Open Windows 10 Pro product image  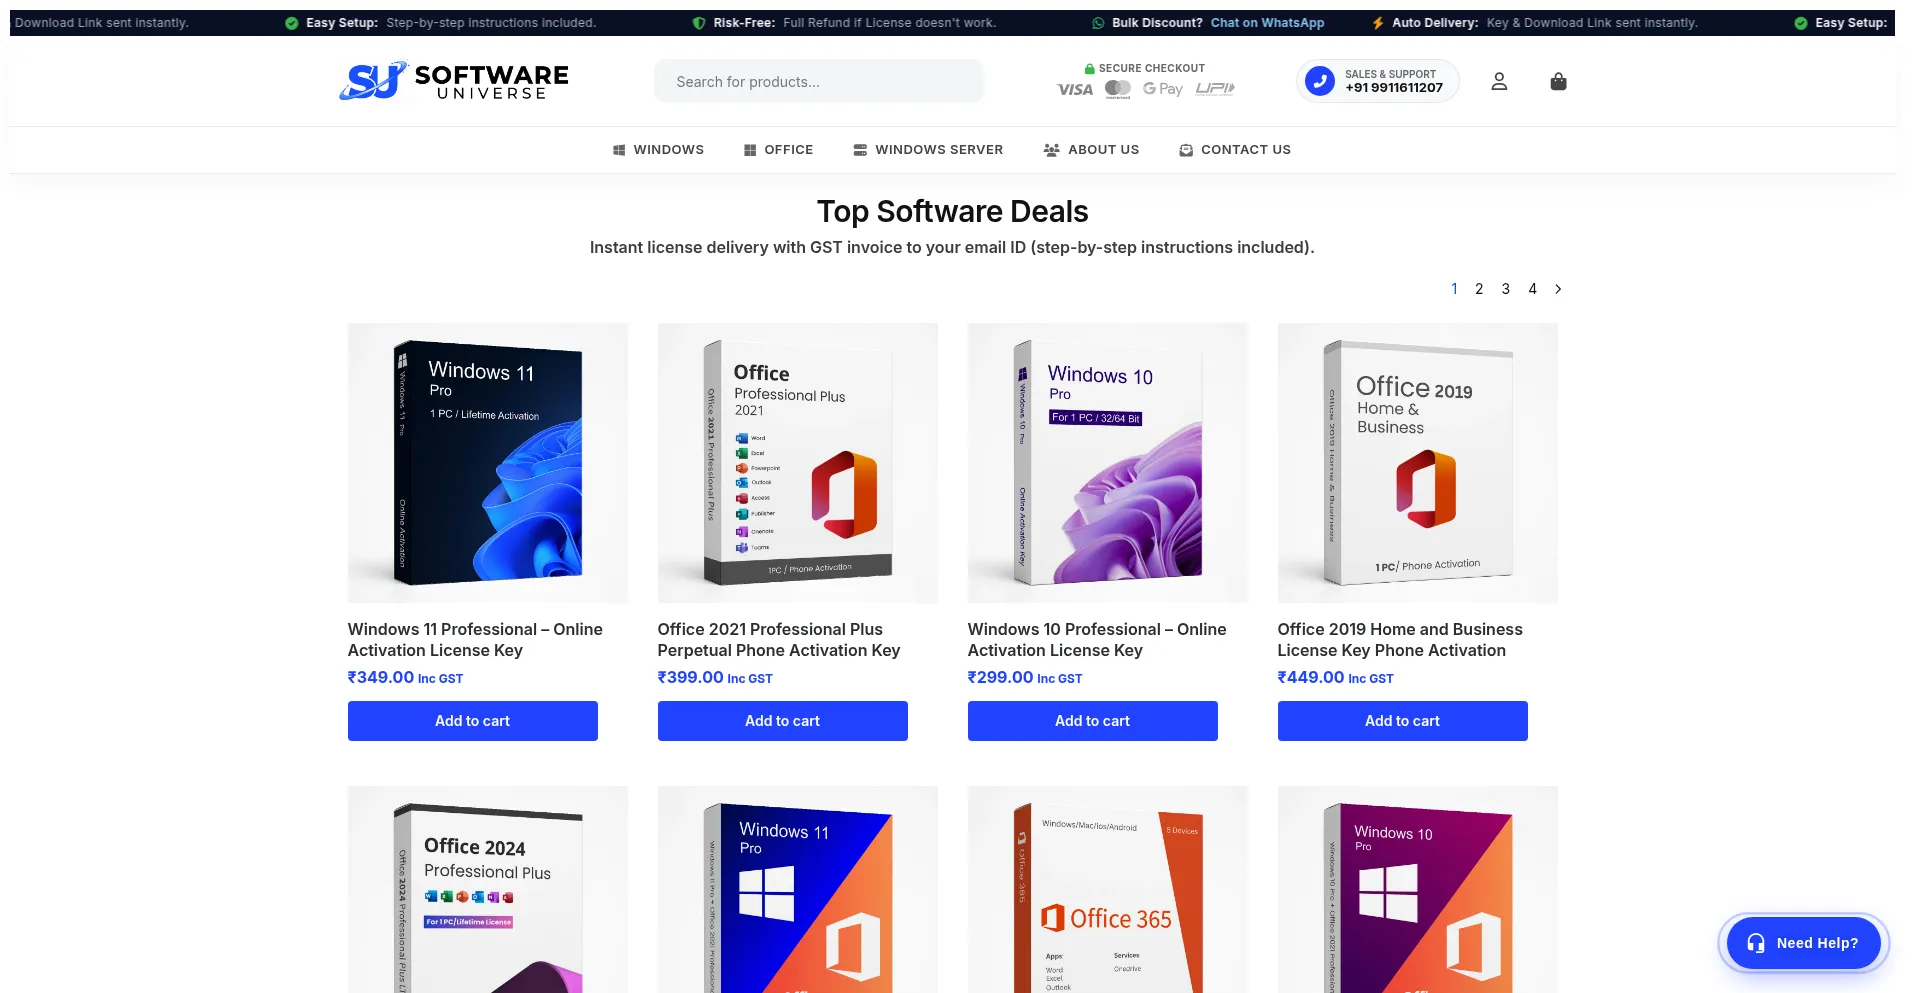1108,463
